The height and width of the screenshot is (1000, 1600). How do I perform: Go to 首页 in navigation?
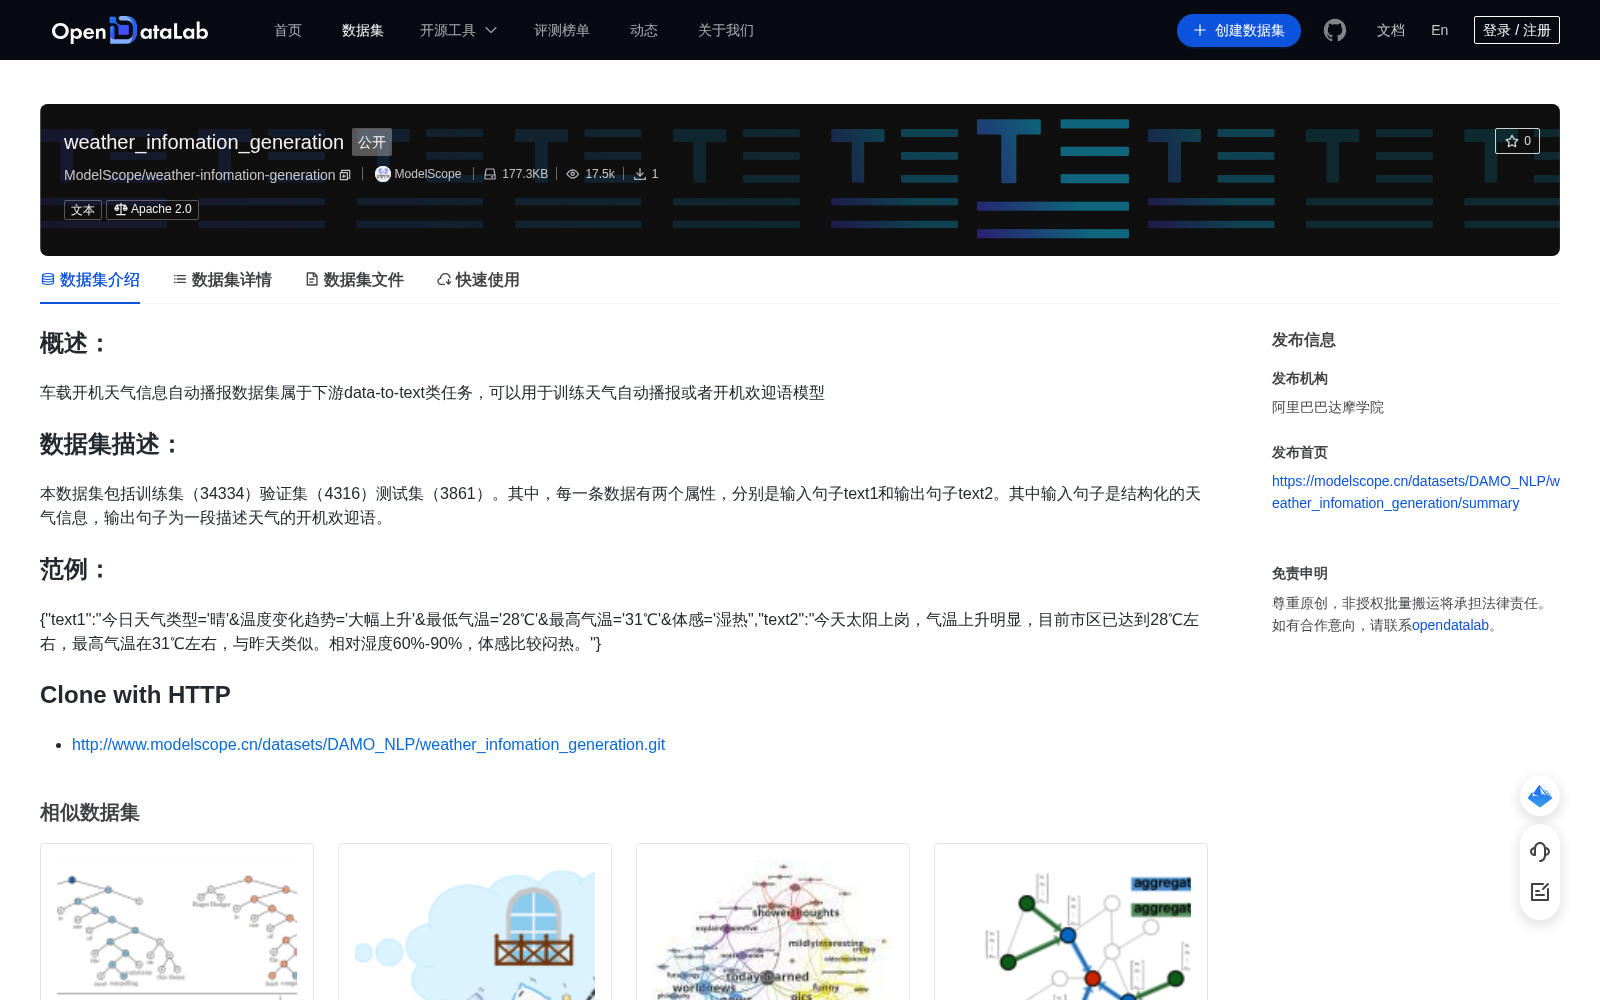coord(288,30)
